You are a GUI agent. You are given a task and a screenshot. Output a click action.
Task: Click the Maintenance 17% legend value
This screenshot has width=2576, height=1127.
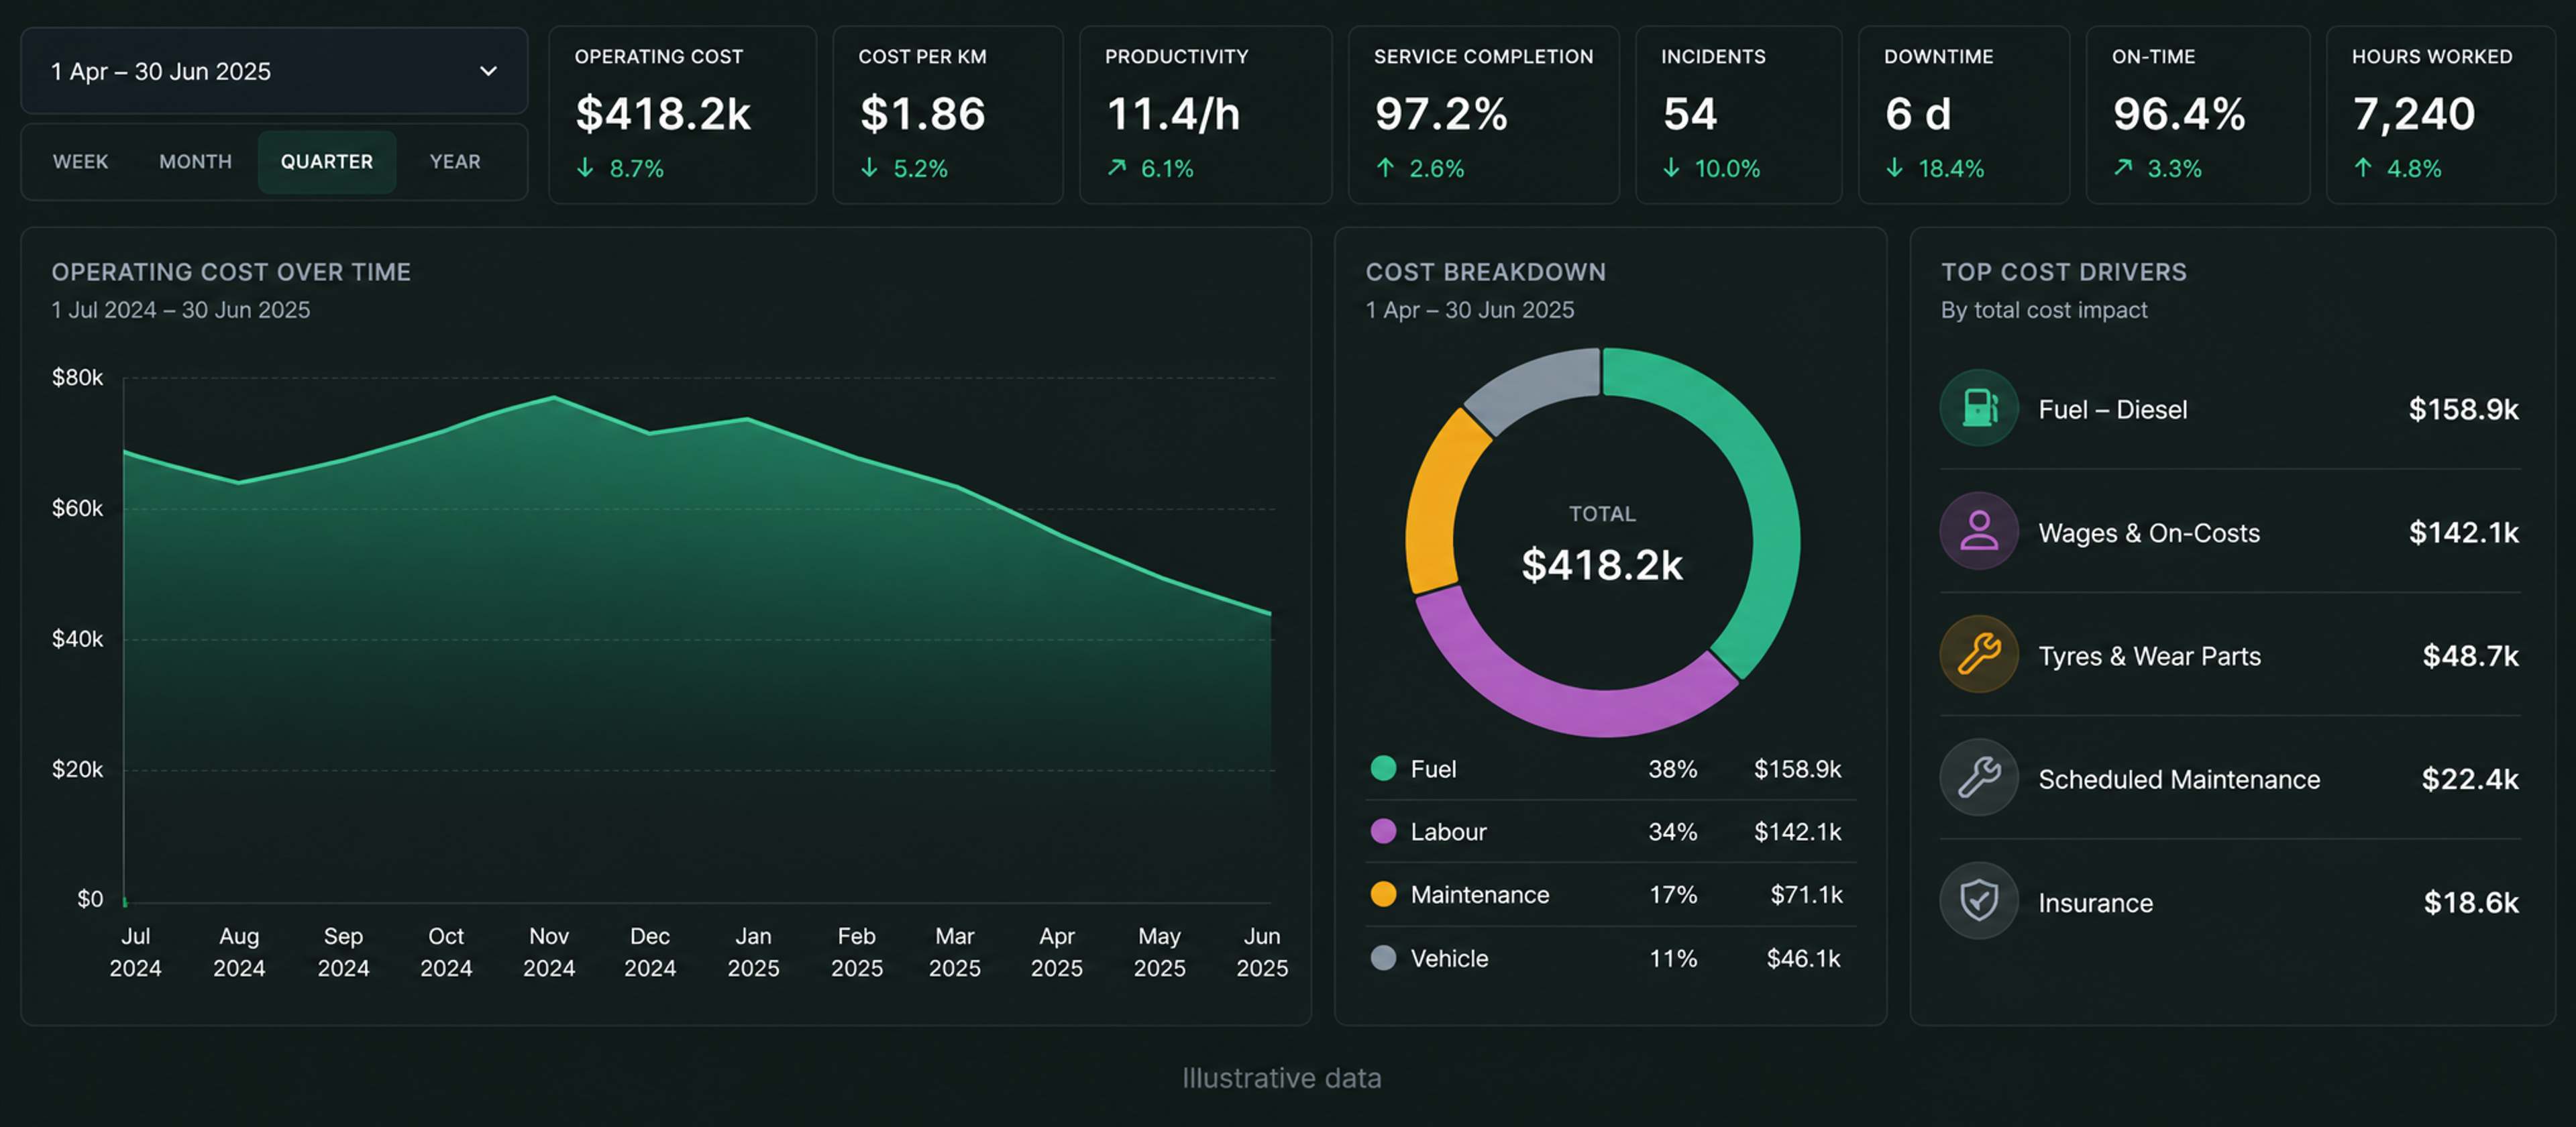tap(1673, 895)
